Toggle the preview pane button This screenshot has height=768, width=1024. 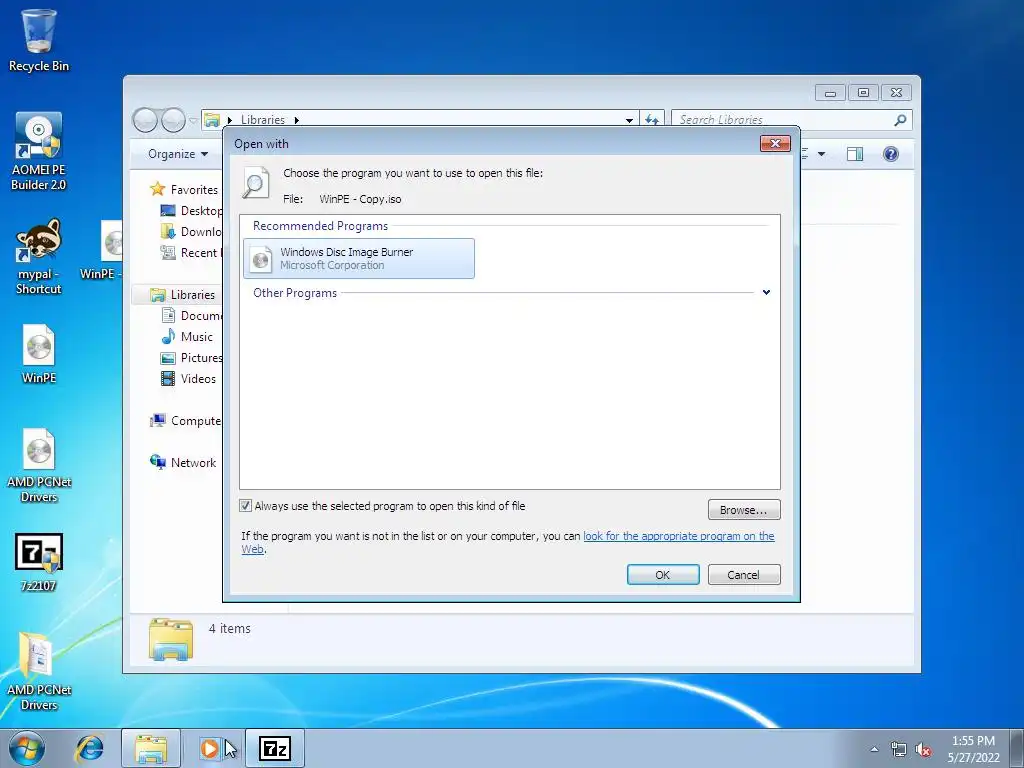[x=855, y=154]
